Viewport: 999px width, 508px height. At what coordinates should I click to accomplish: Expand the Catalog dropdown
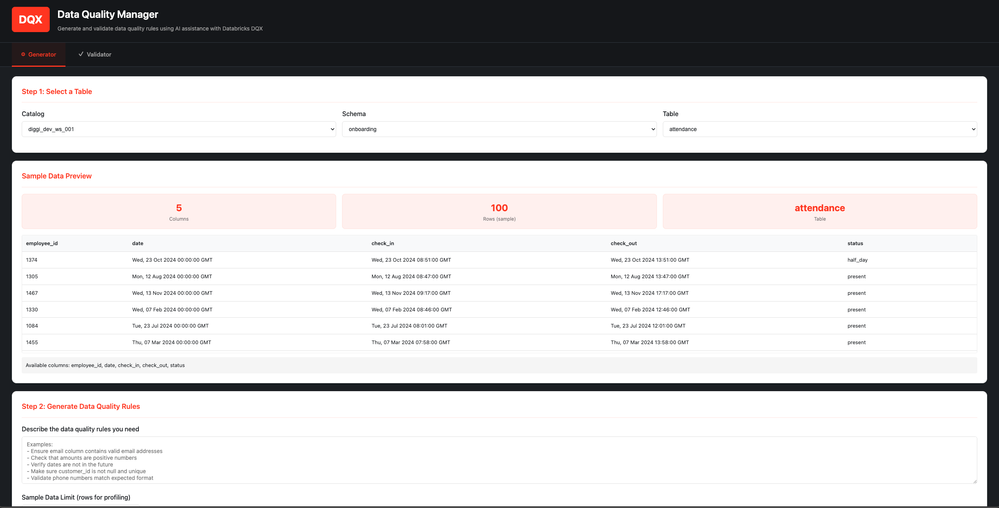coord(178,129)
